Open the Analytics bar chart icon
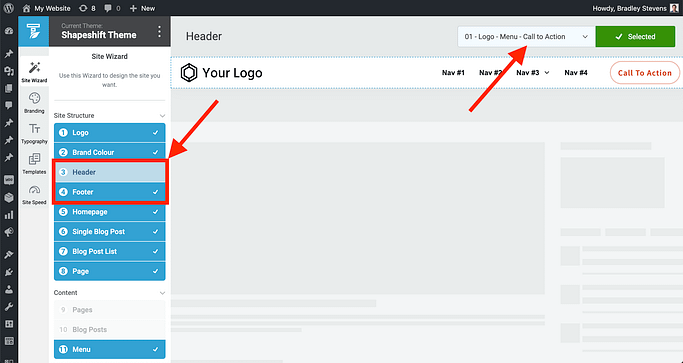The width and height of the screenshot is (683, 363). pyautogui.click(x=9, y=215)
